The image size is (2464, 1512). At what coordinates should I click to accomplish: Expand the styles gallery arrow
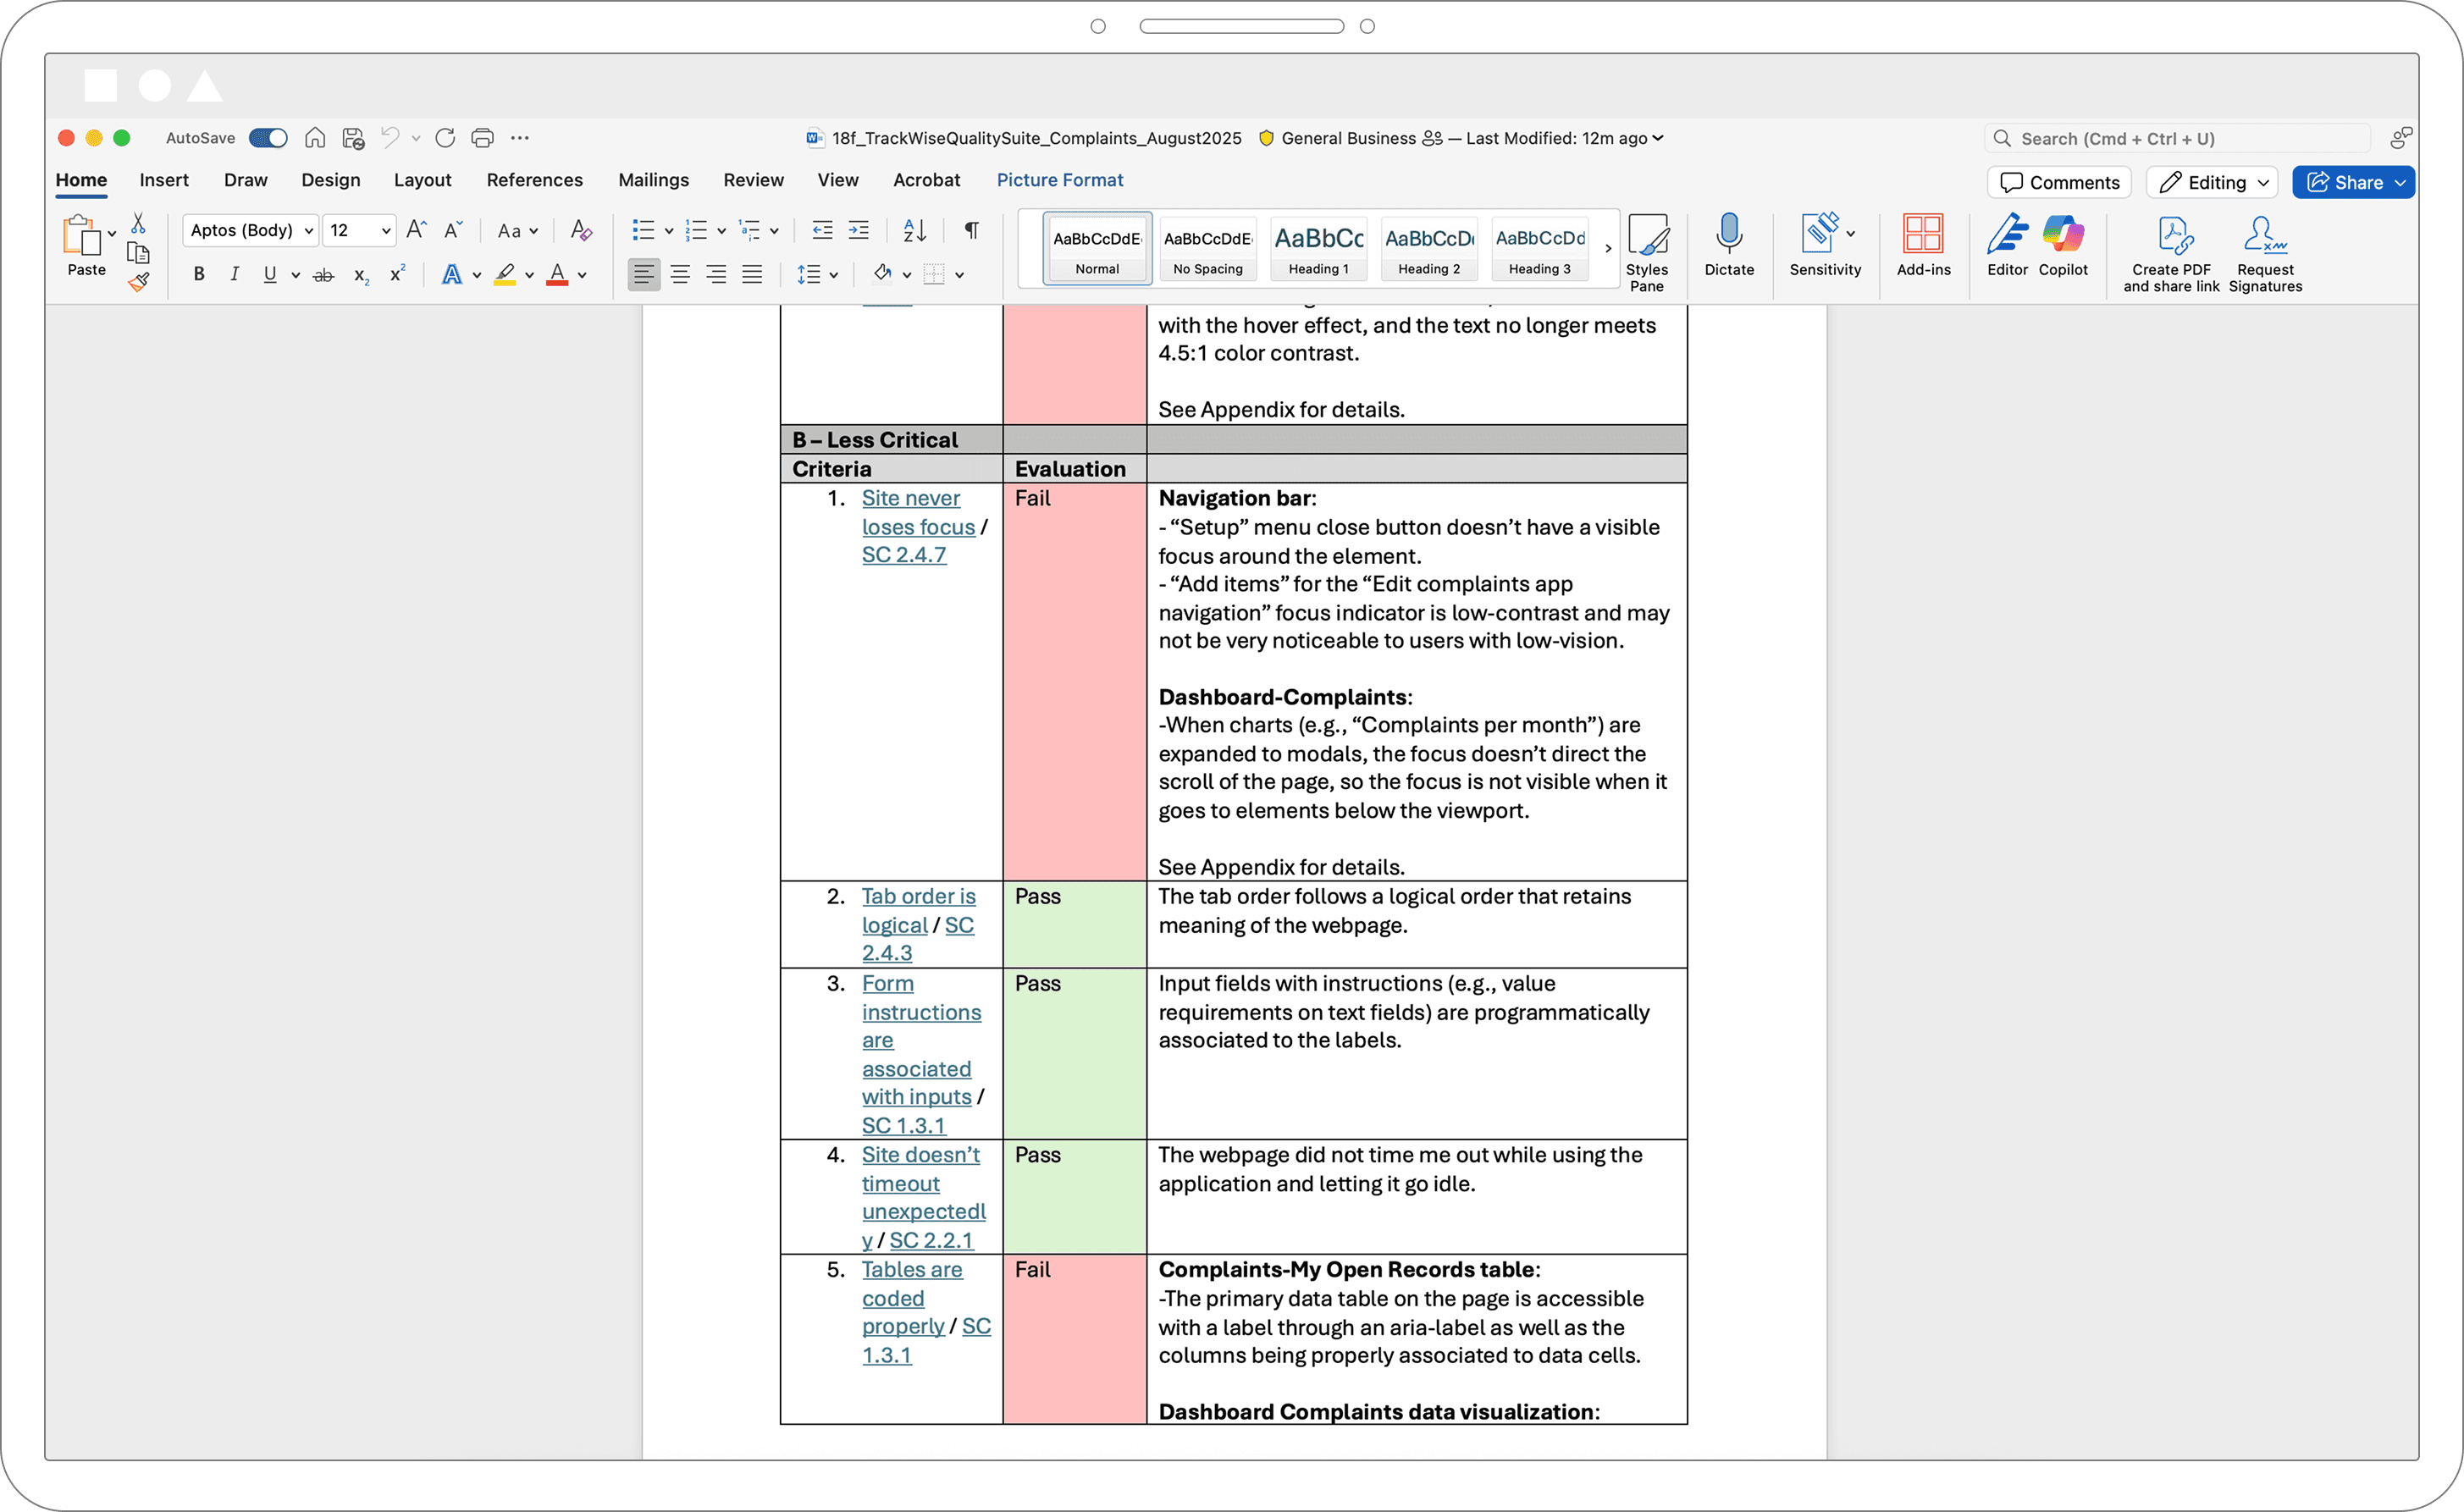click(1608, 248)
